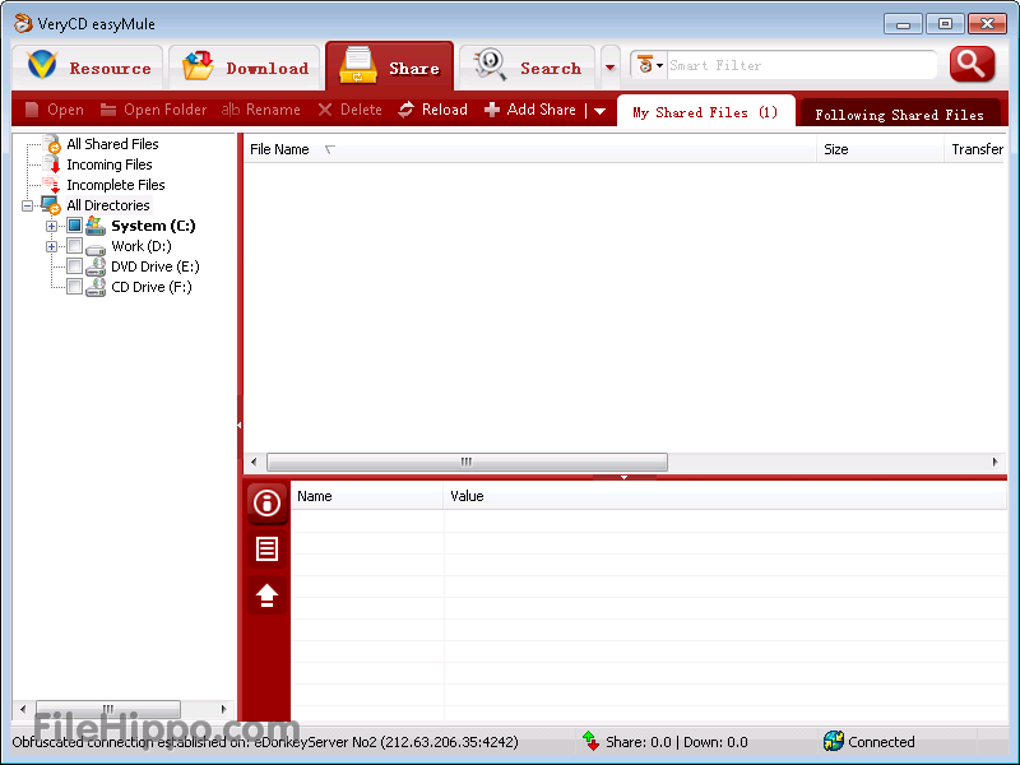
Task: Select Incoming Files in tree
Action: 109,165
